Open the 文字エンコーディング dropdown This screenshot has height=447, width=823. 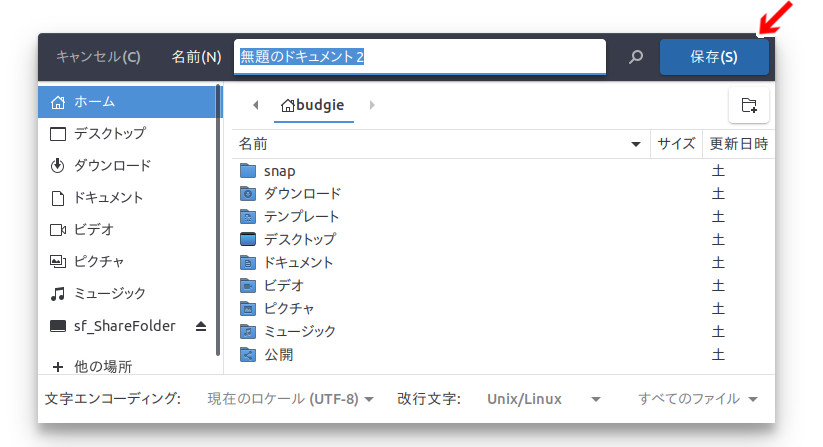(290, 399)
